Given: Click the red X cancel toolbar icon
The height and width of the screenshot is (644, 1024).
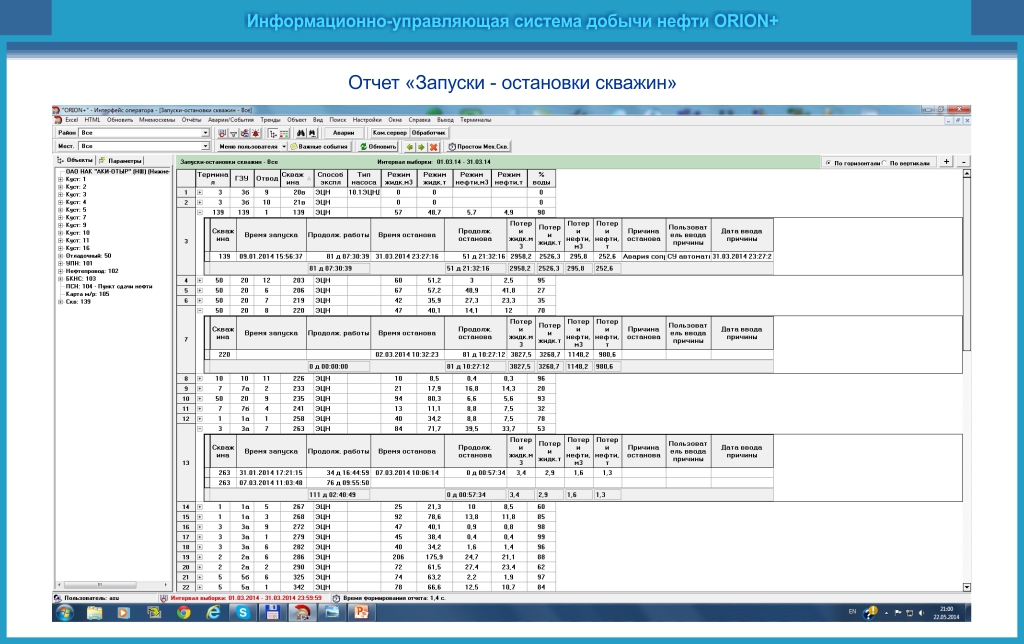Looking at the screenshot, I should click(x=433, y=147).
